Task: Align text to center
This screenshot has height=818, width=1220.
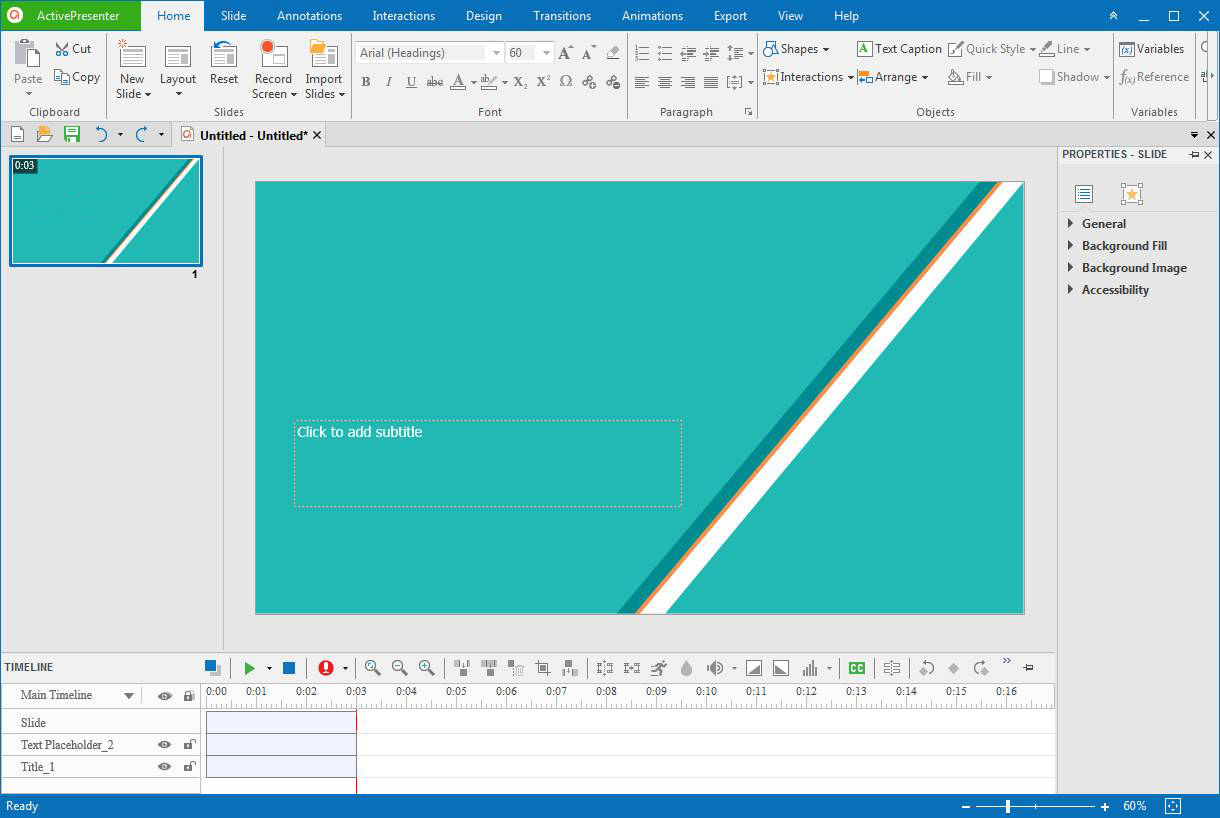Action: tap(665, 82)
